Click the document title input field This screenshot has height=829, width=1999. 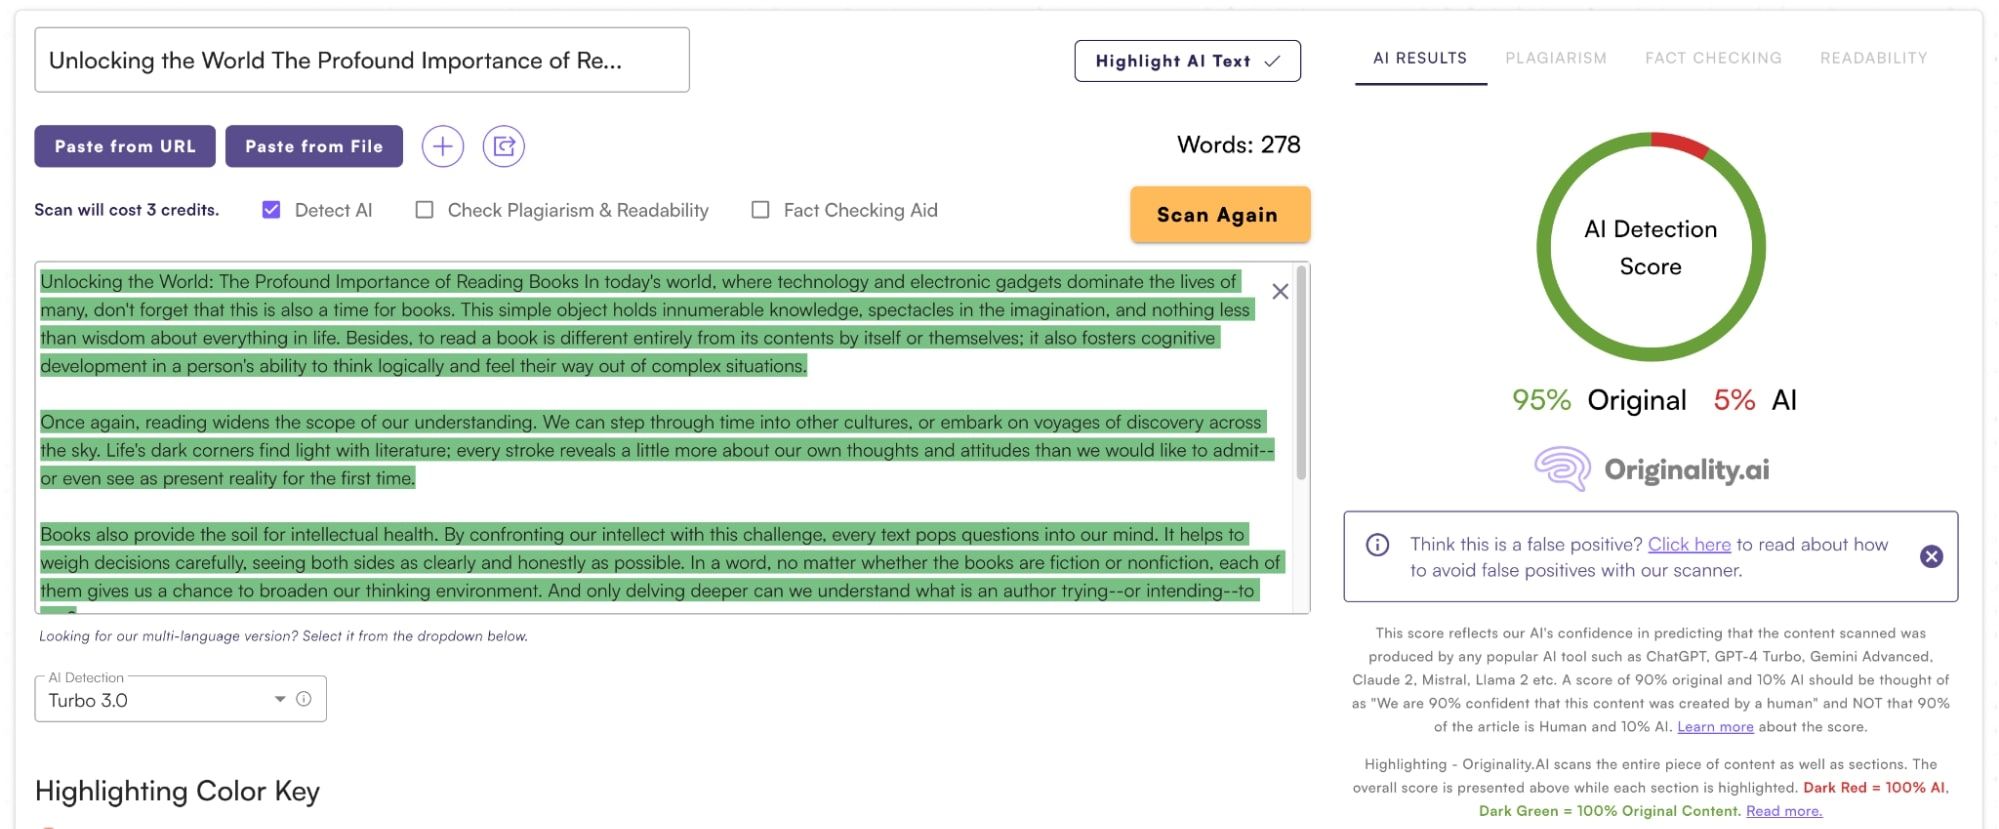[x=362, y=61]
